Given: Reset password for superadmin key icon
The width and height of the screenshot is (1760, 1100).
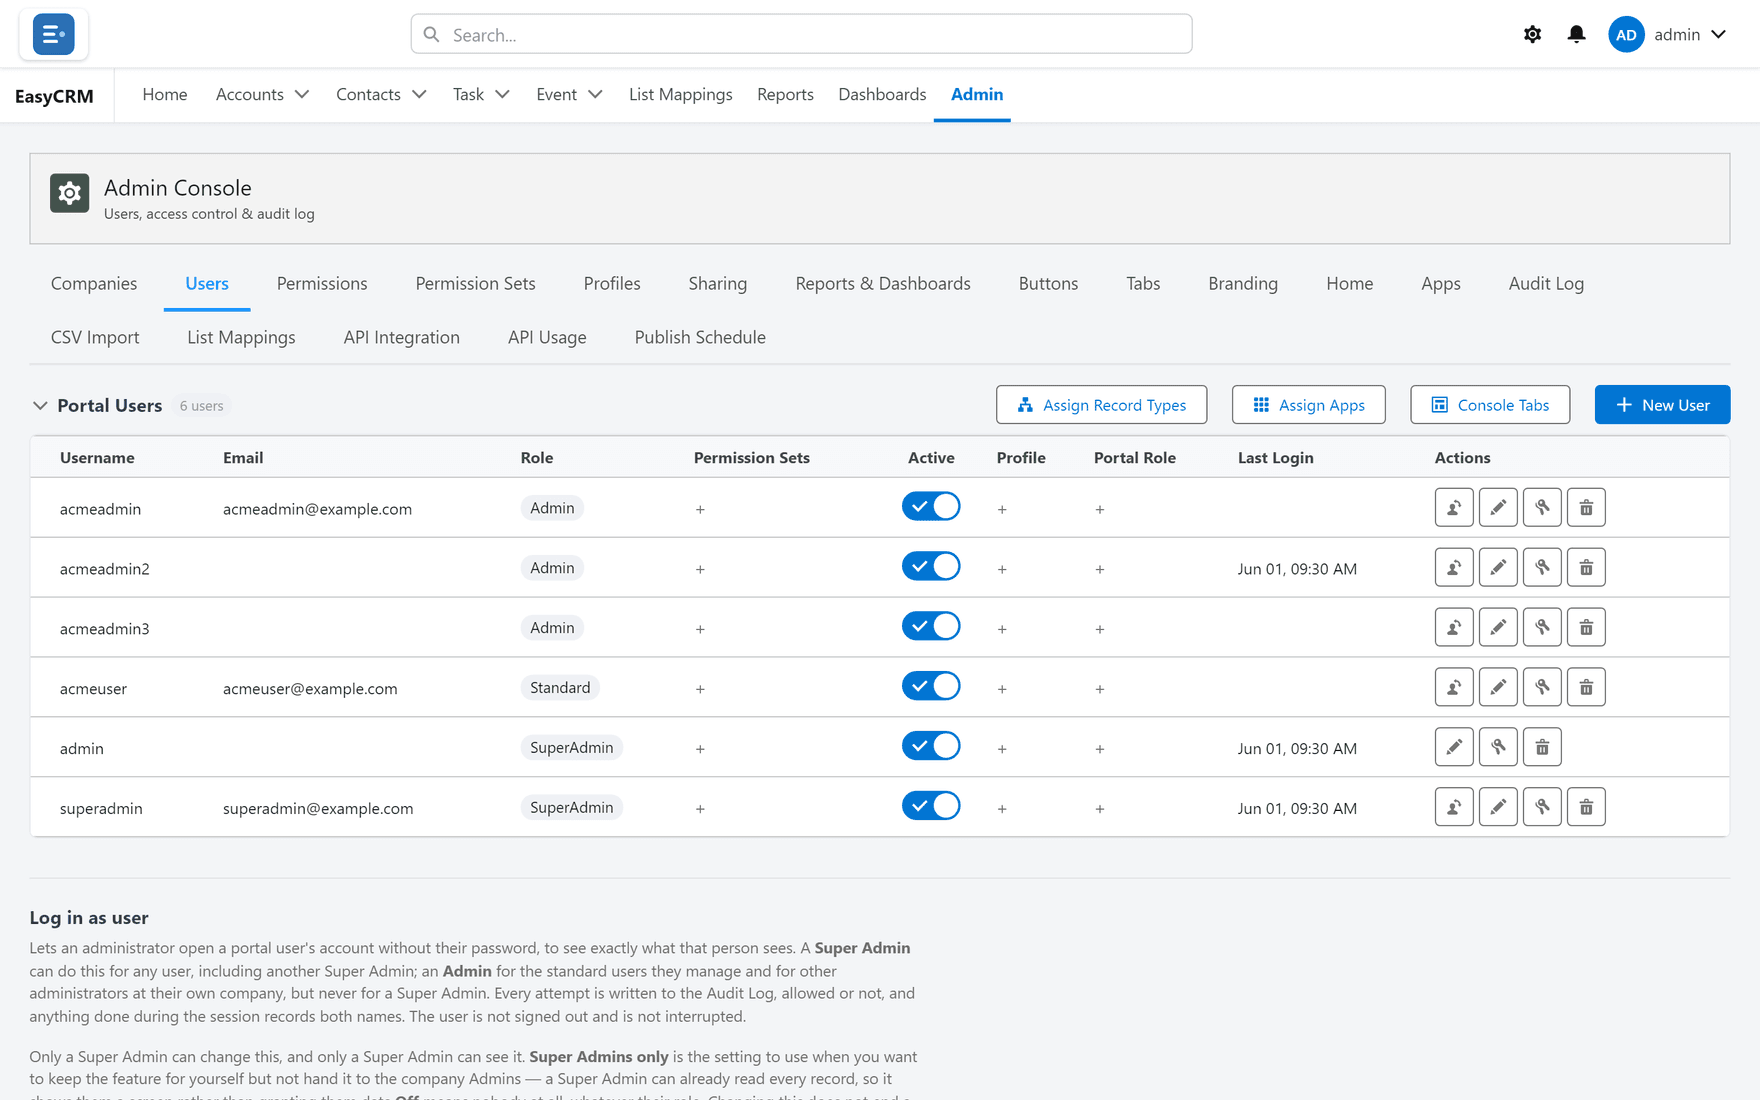Looking at the screenshot, I should pos(1542,808).
